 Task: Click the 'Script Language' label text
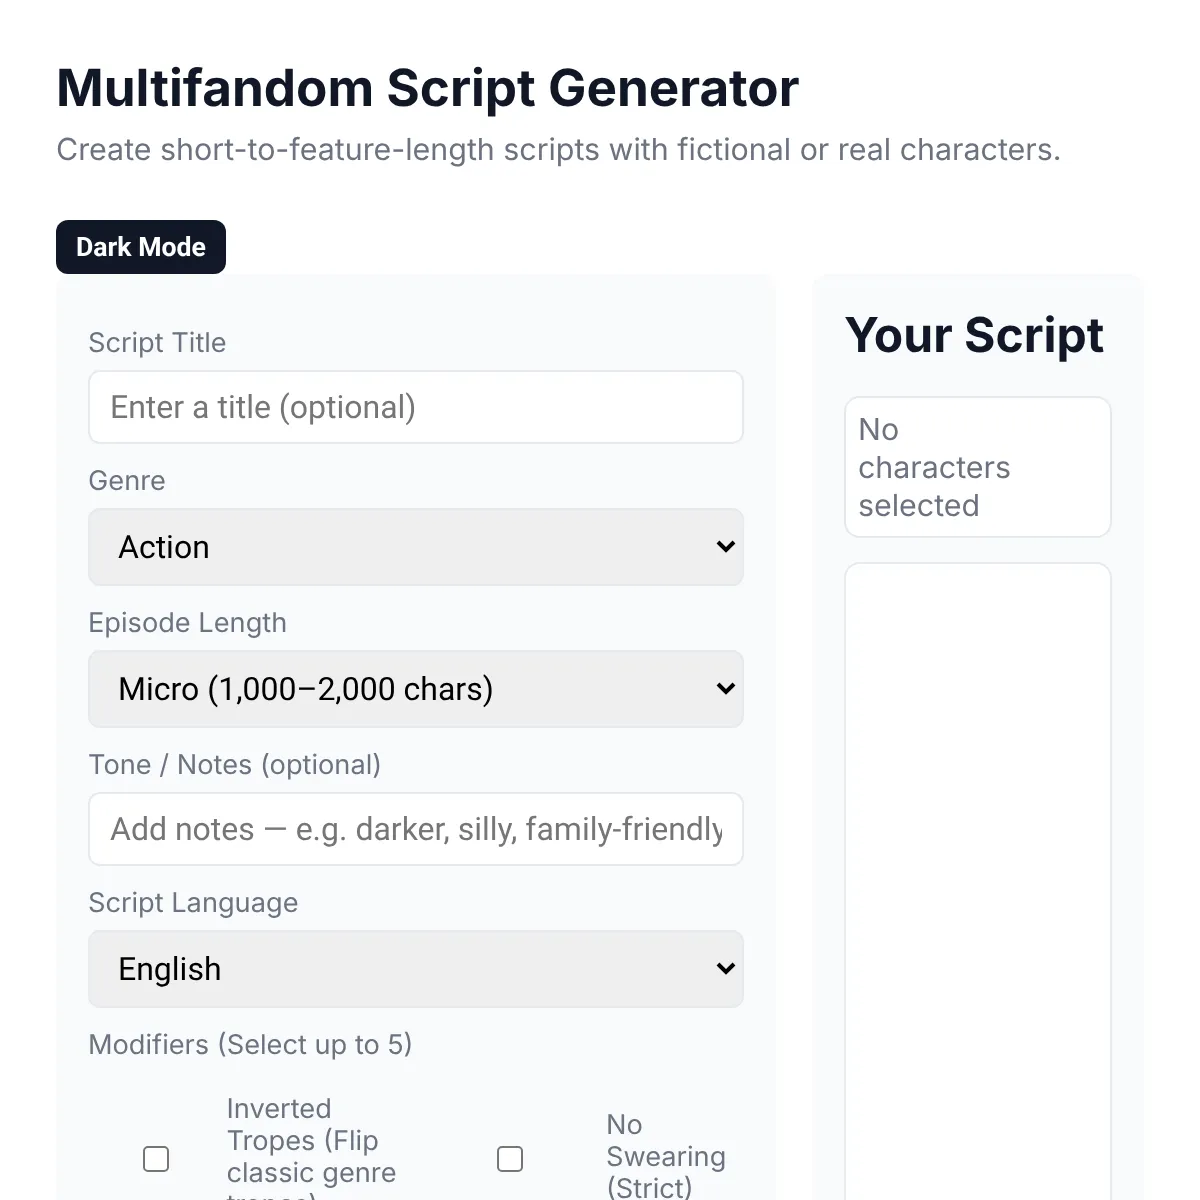pos(193,903)
